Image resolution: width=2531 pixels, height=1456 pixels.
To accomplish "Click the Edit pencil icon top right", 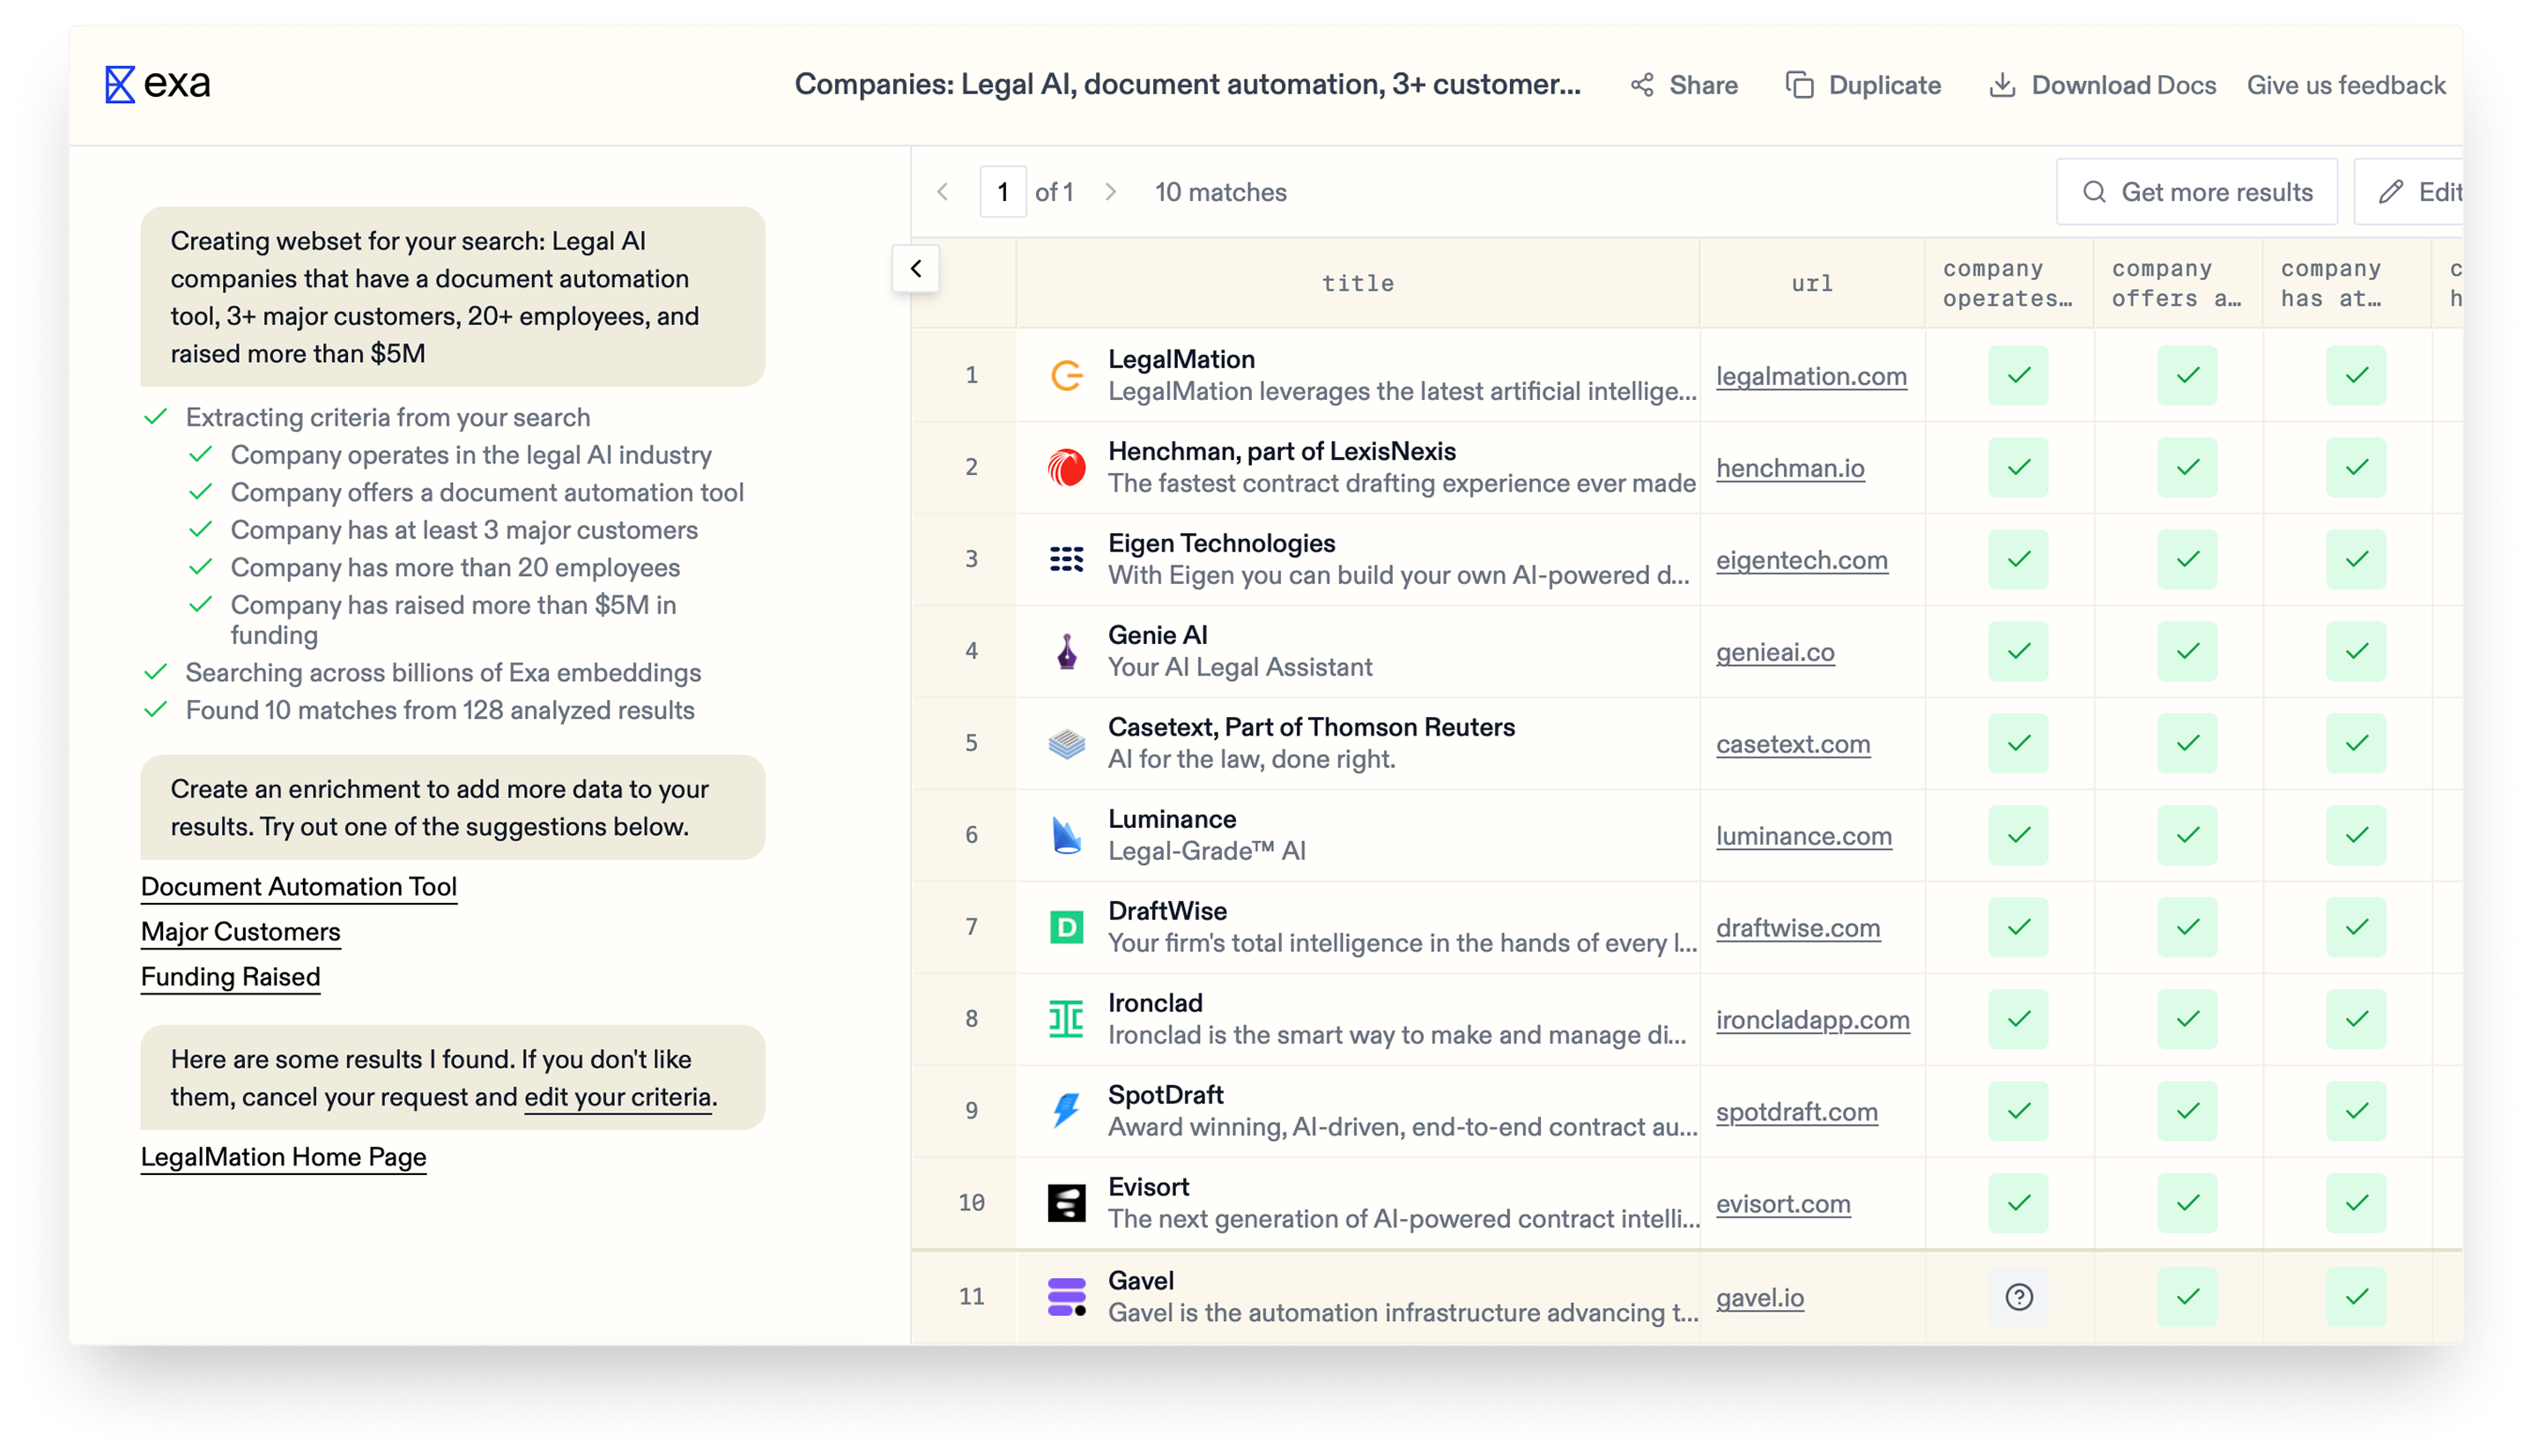I will [x=2395, y=191].
